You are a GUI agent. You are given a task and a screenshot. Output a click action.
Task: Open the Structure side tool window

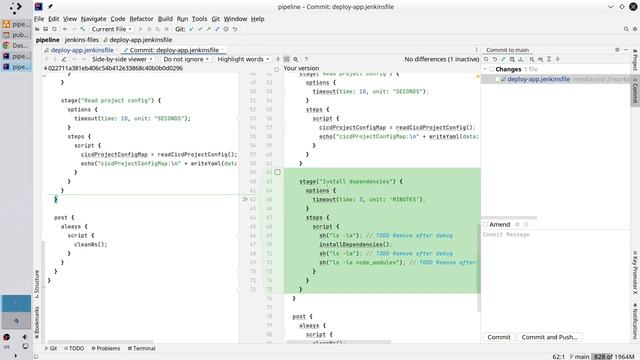(36, 284)
